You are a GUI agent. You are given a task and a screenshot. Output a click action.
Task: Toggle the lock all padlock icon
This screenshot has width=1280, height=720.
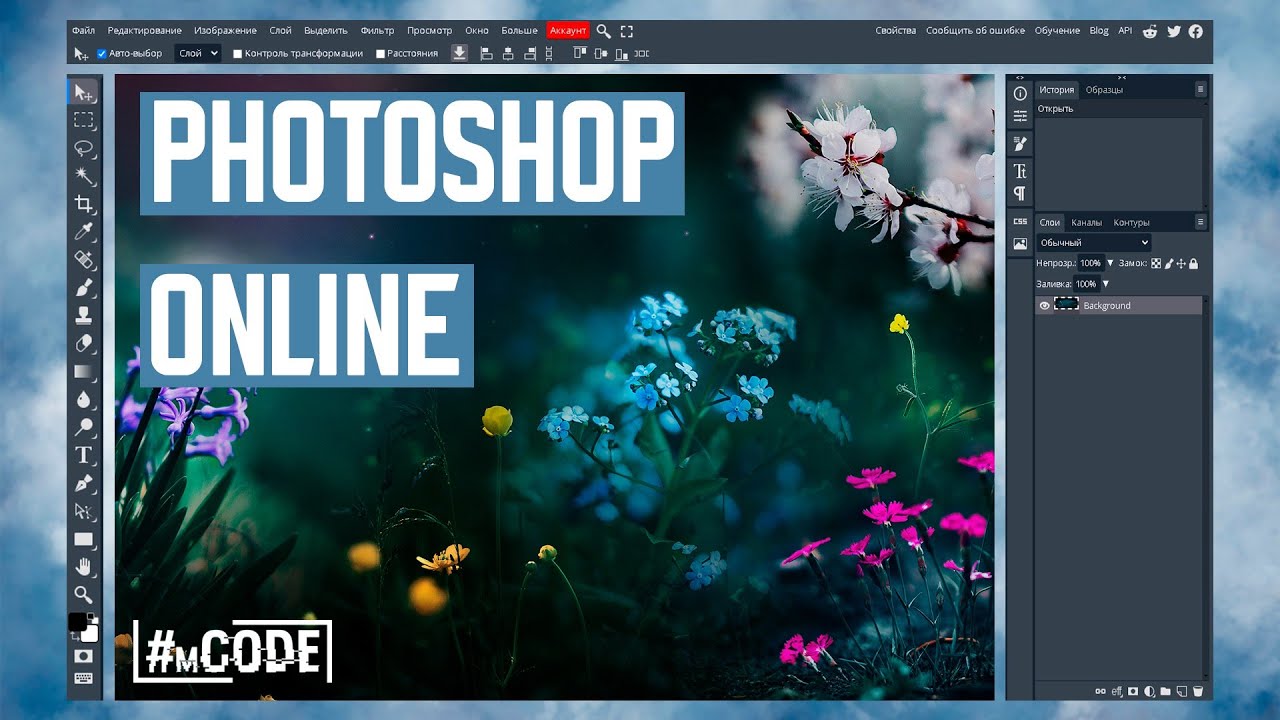coord(1193,264)
